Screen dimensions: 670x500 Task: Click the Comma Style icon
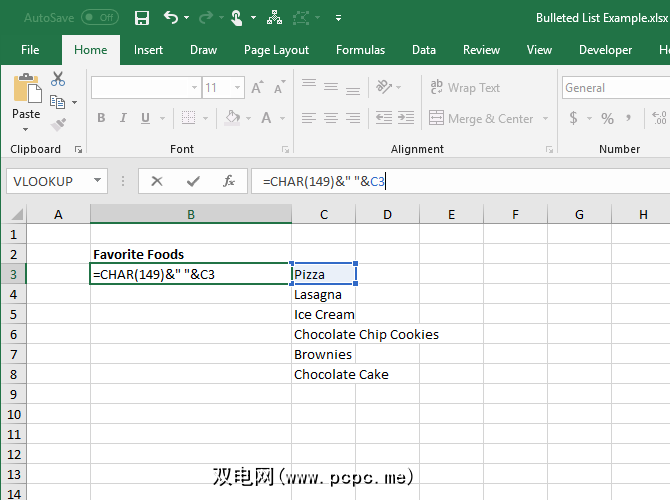(628, 118)
